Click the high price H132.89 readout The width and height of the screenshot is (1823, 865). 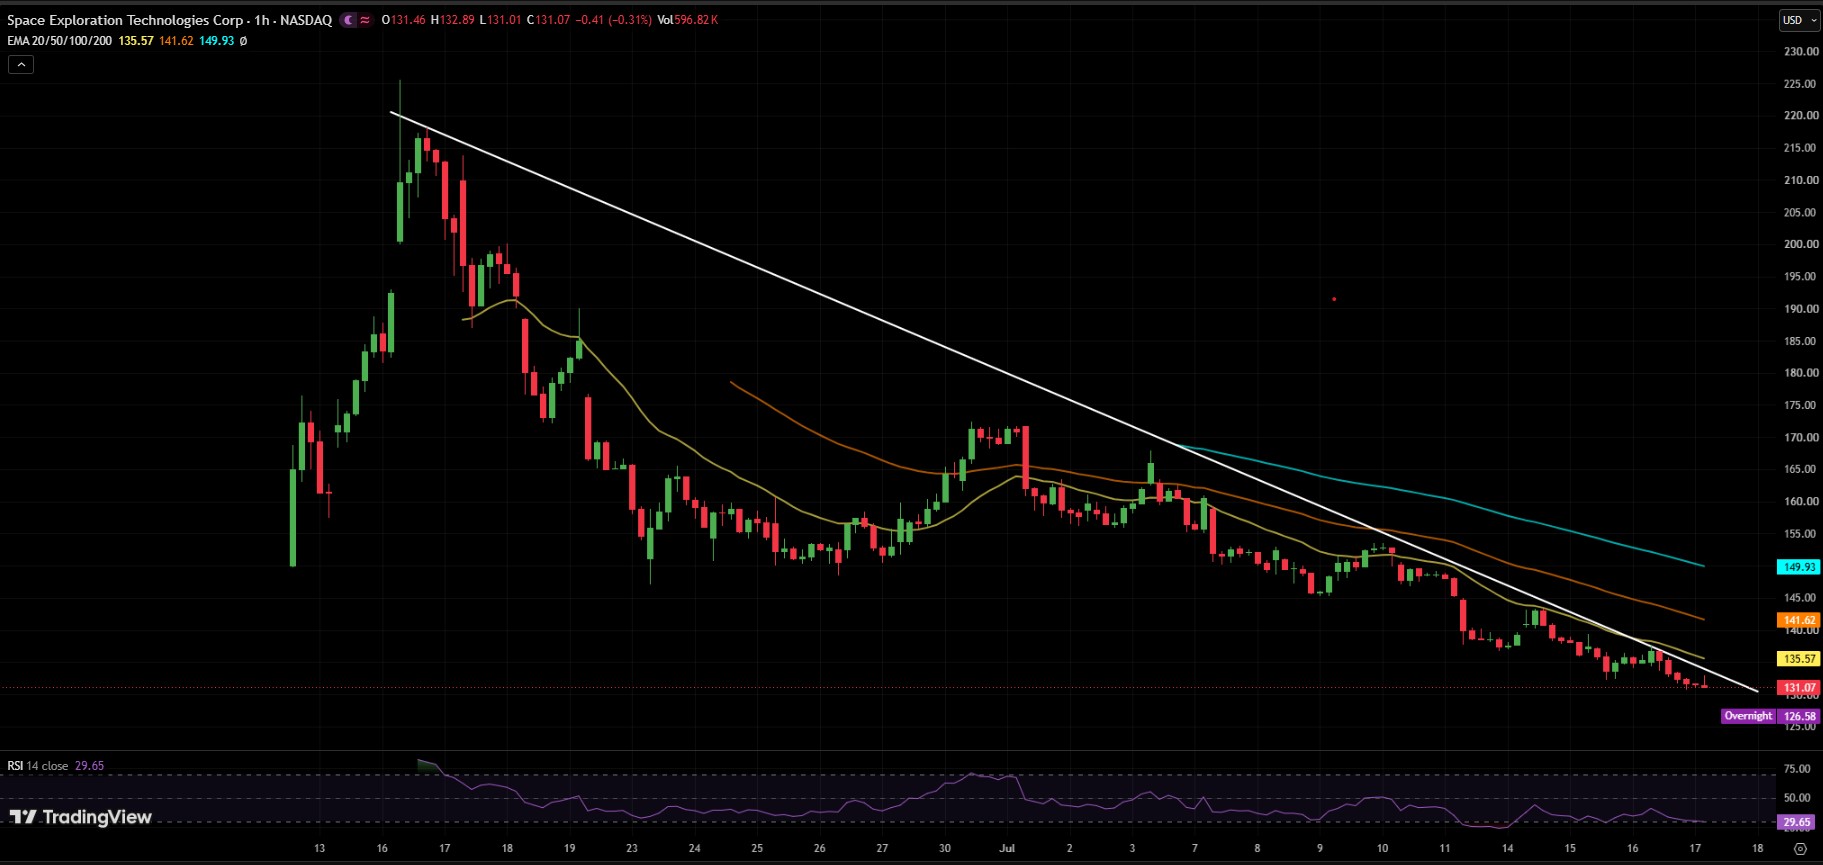(453, 20)
